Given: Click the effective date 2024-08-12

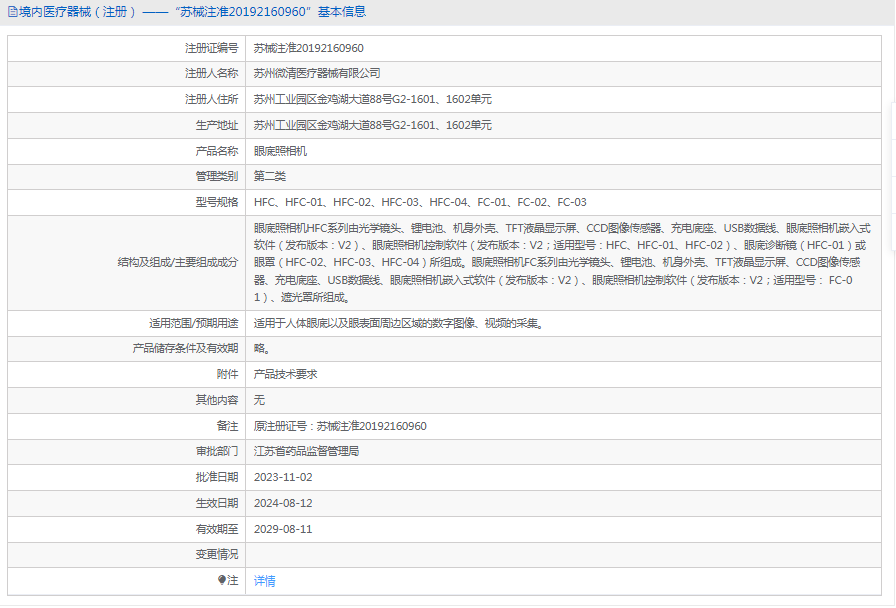Looking at the screenshot, I should tap(283, 503).
